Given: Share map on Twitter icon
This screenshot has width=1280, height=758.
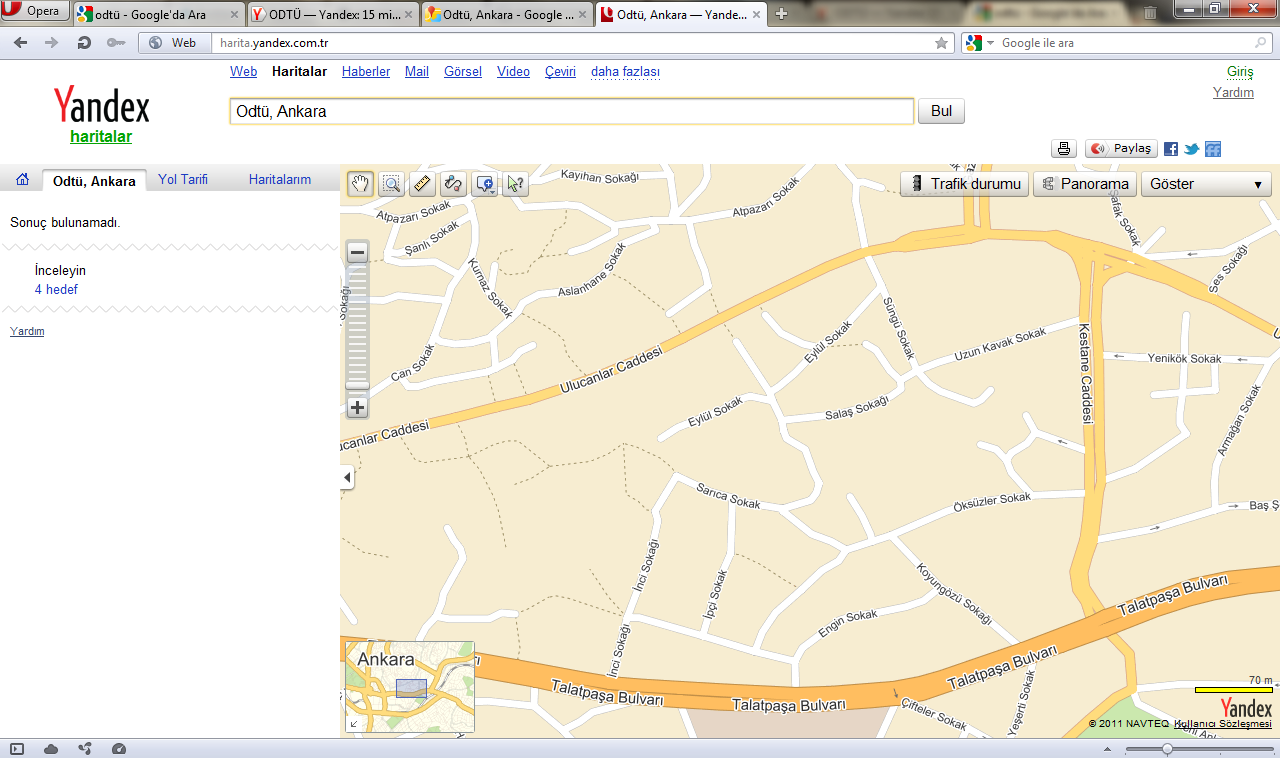Looking at the screenshot, I should [x=1192, y=149].
